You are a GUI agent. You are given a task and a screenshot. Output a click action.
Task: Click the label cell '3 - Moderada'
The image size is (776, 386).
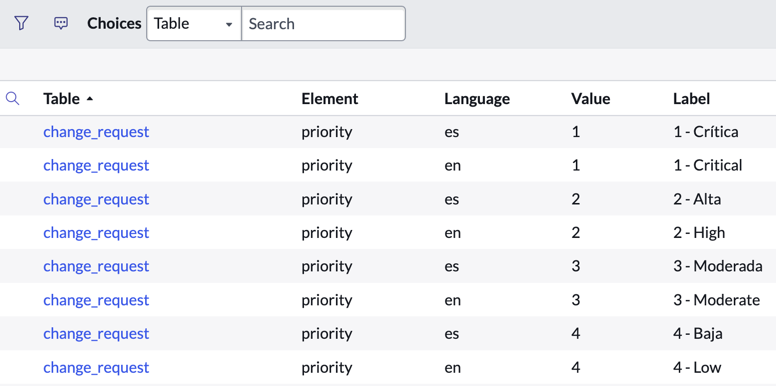click(x=718, y=266)
